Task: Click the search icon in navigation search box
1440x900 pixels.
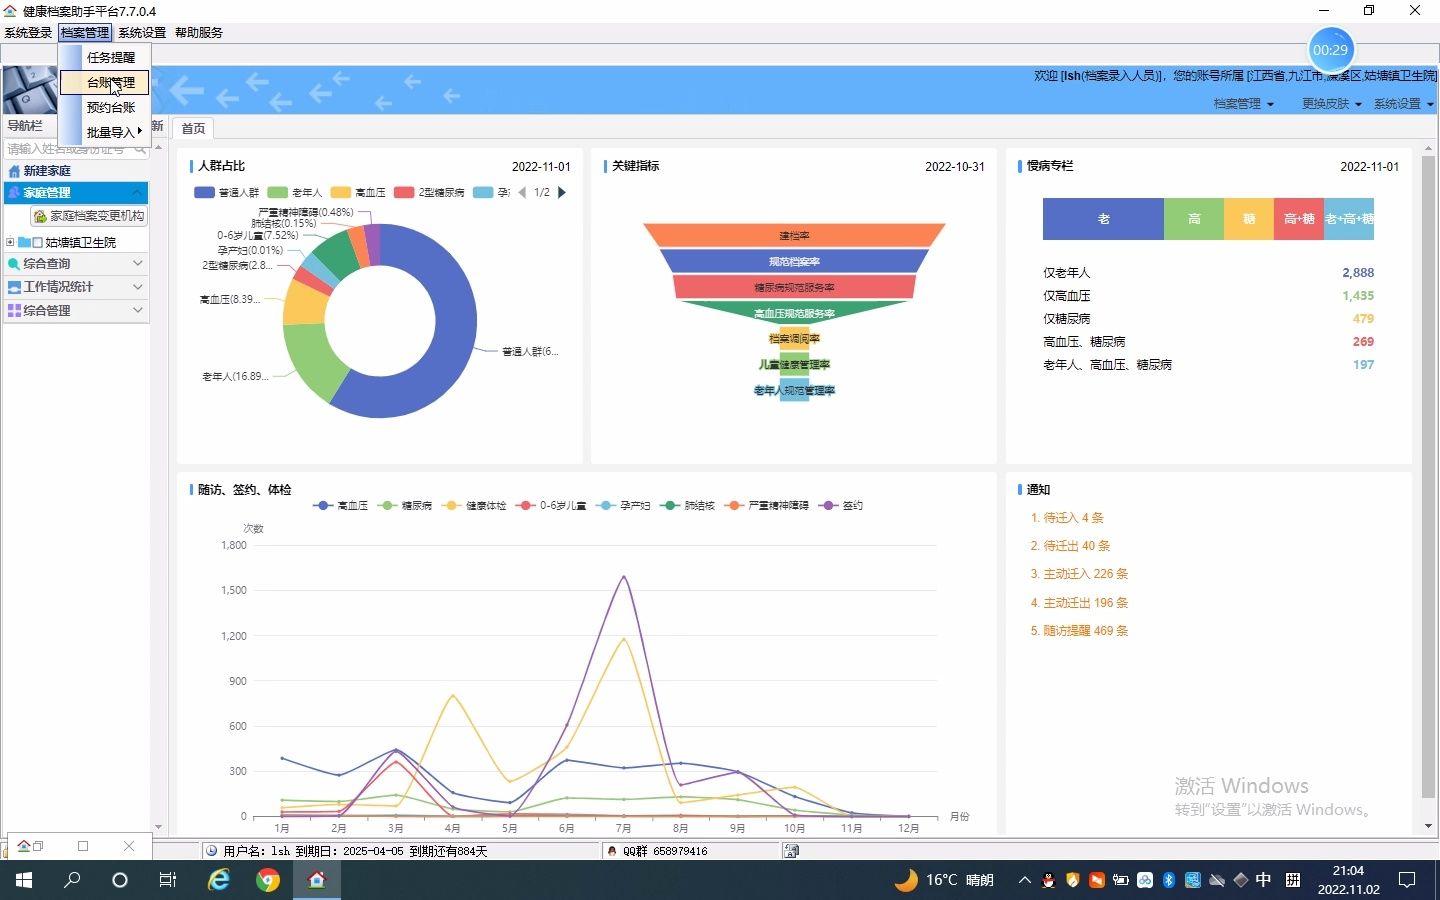Action: point(140,149)
